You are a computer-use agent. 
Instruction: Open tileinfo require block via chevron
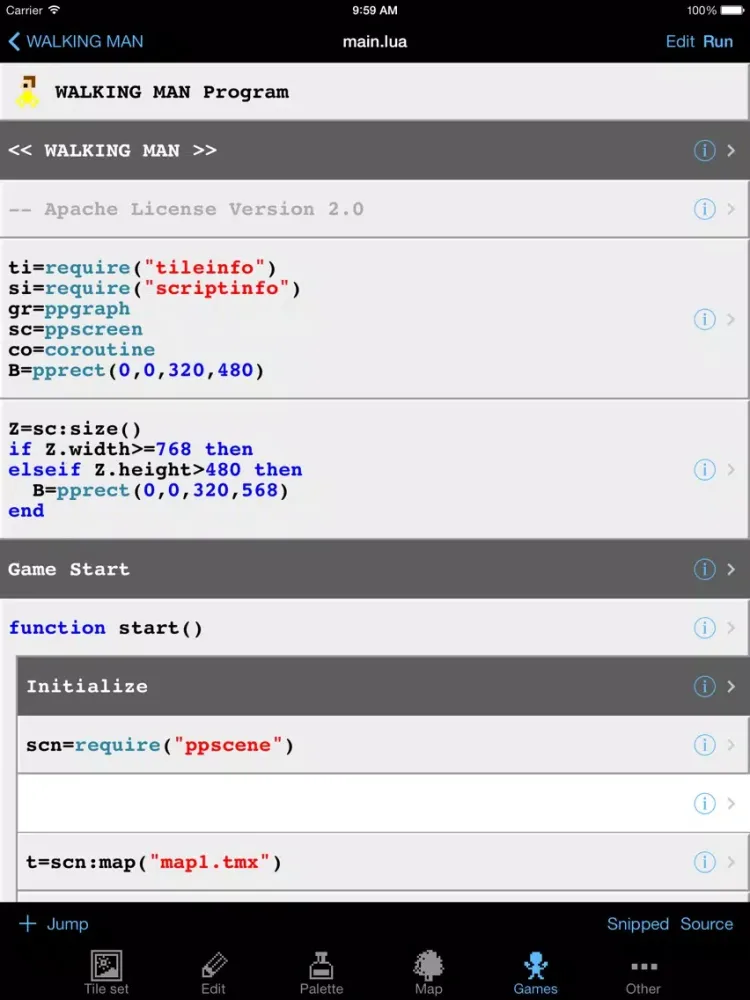(x=731, y=319)
